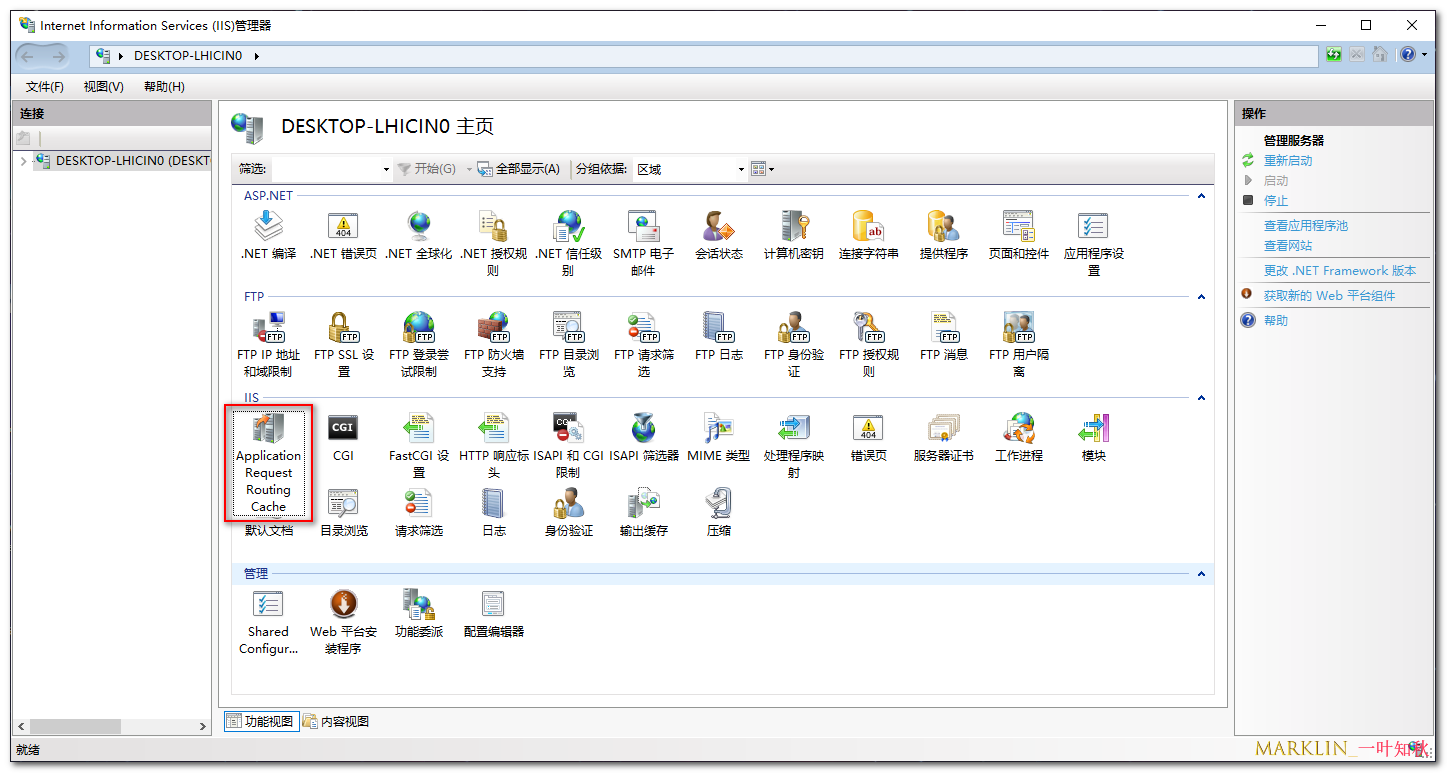Open the CGI feature icon

[343, 437]
